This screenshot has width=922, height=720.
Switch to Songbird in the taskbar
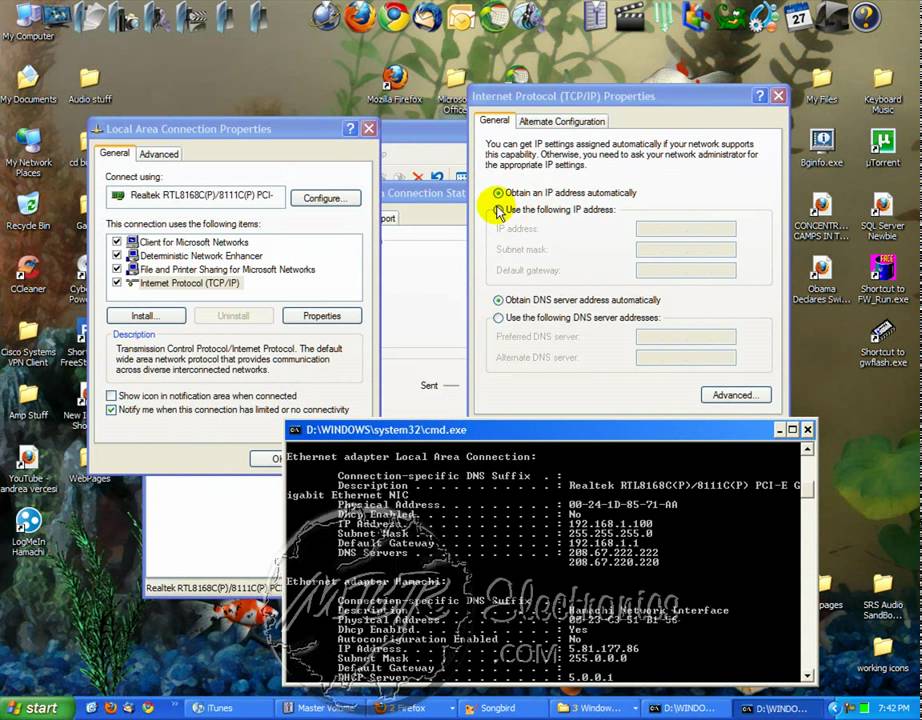[x=503, y=708]
